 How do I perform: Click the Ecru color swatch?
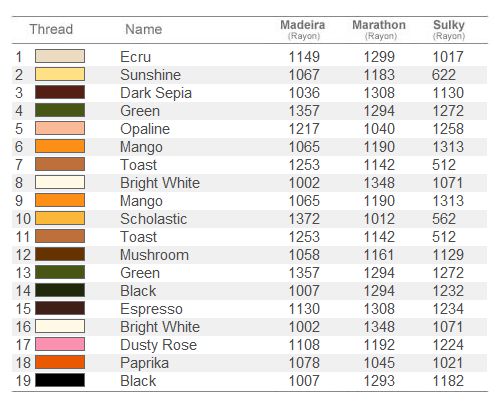pos(60,56)
